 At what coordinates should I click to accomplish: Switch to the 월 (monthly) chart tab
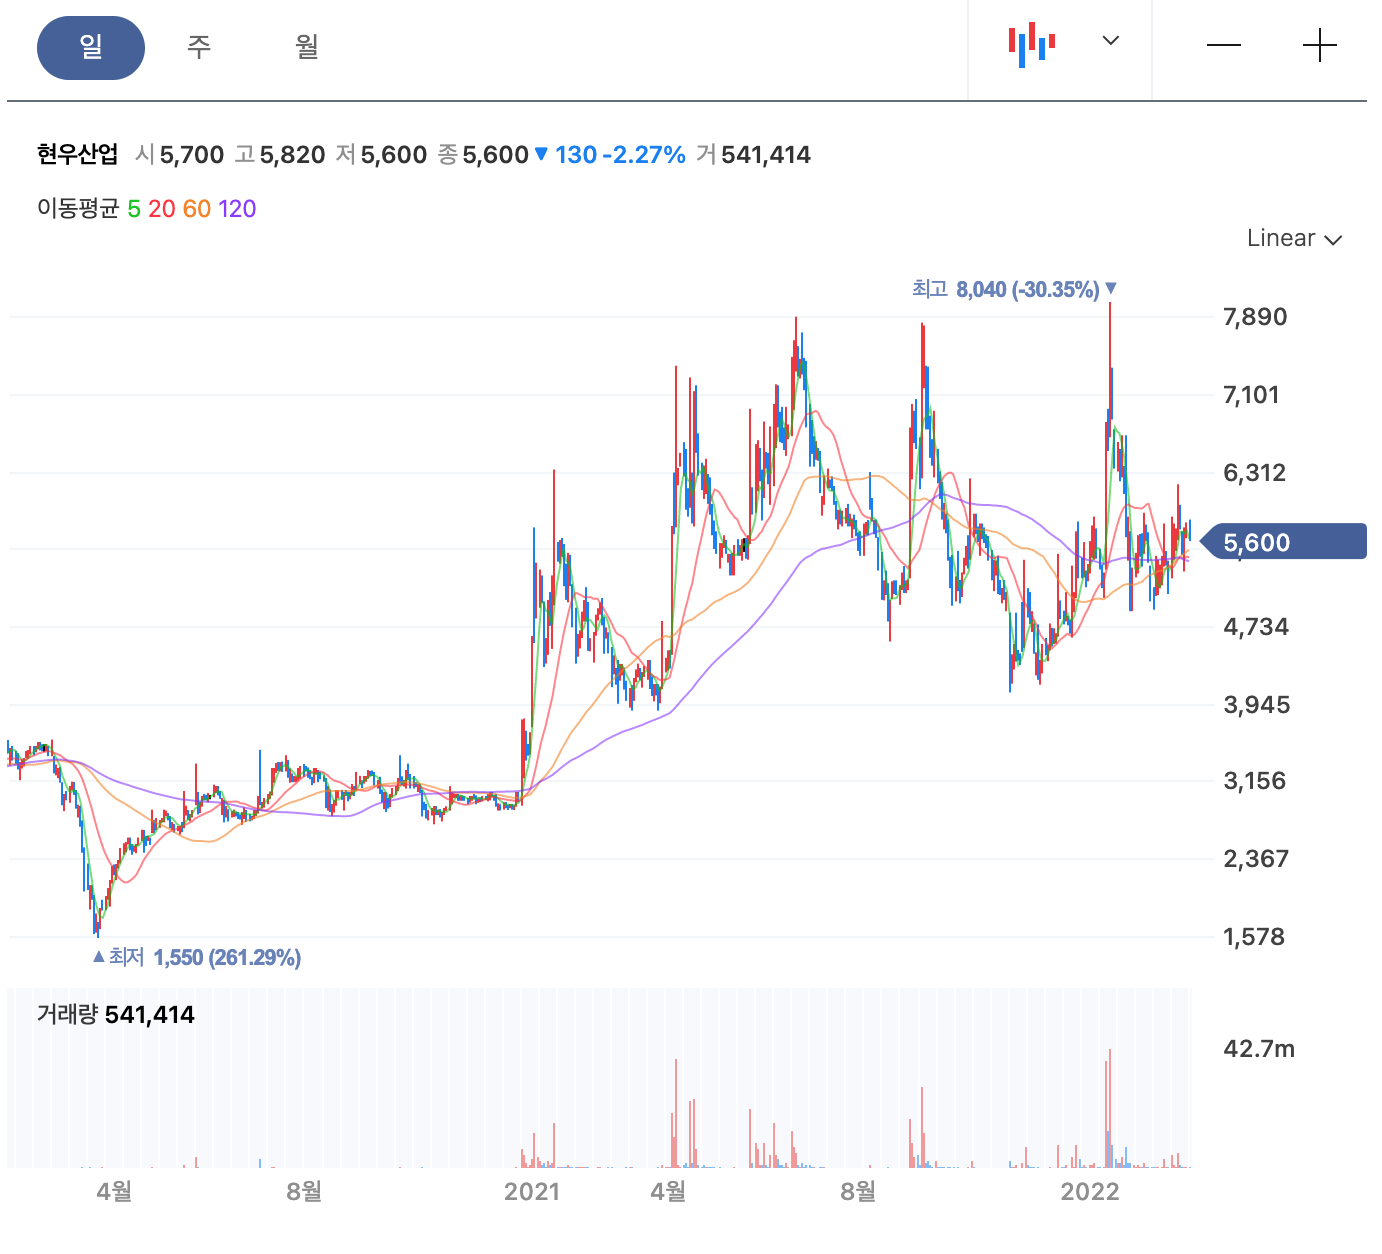[x=307, y=47]
